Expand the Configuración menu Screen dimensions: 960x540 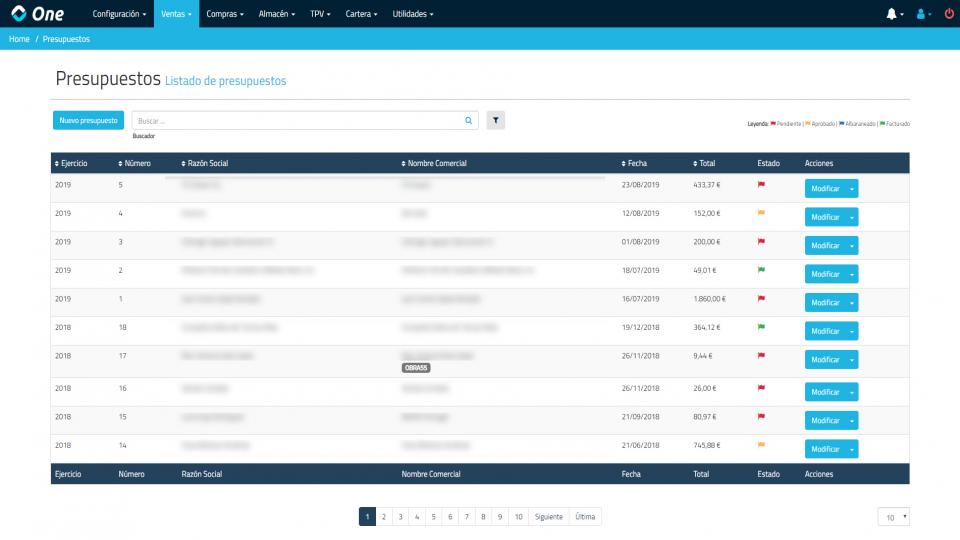tap(119, 14)
